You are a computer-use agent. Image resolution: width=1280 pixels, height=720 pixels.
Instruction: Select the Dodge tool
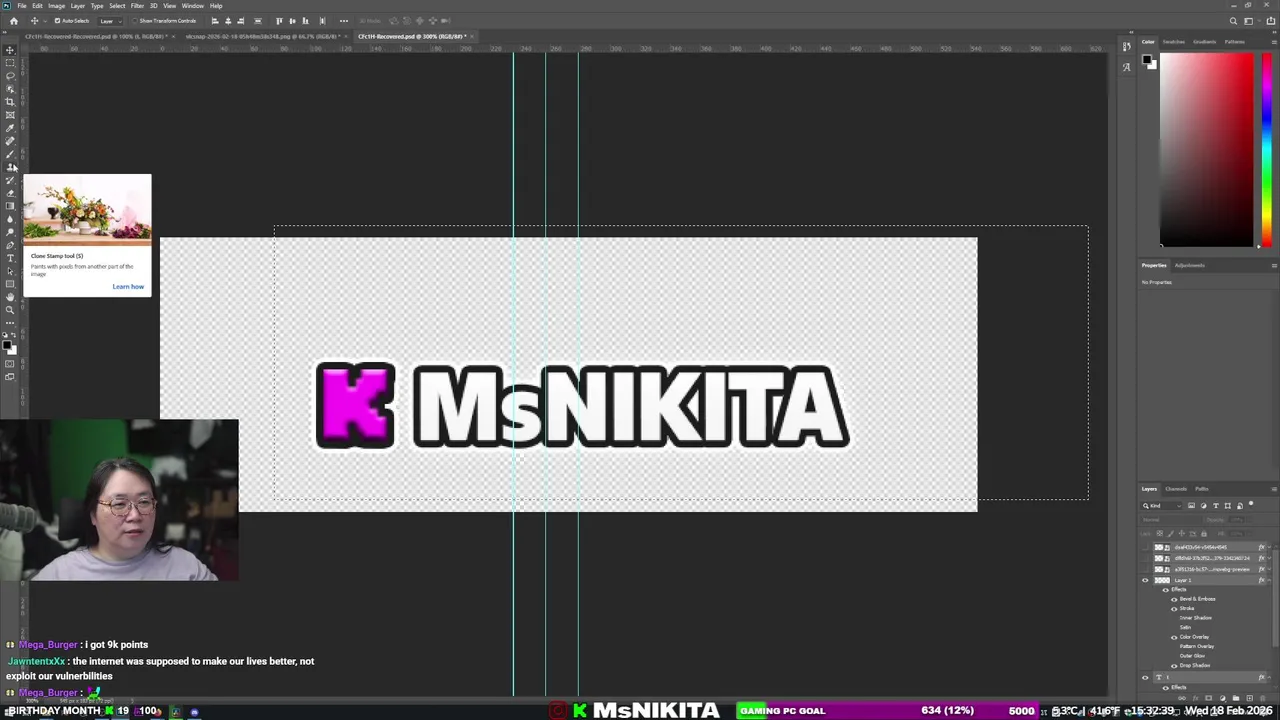[x=10, y=231]
